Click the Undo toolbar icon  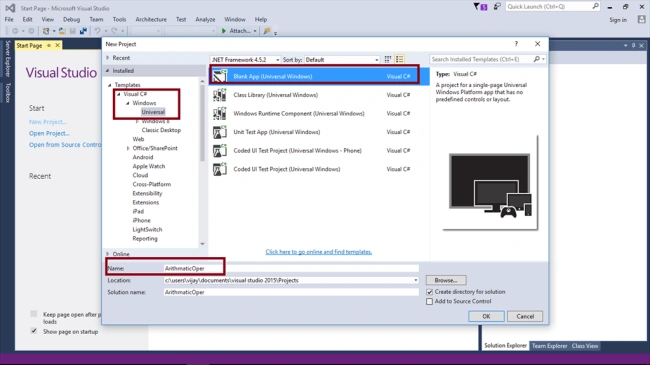[x=97, y=31]
